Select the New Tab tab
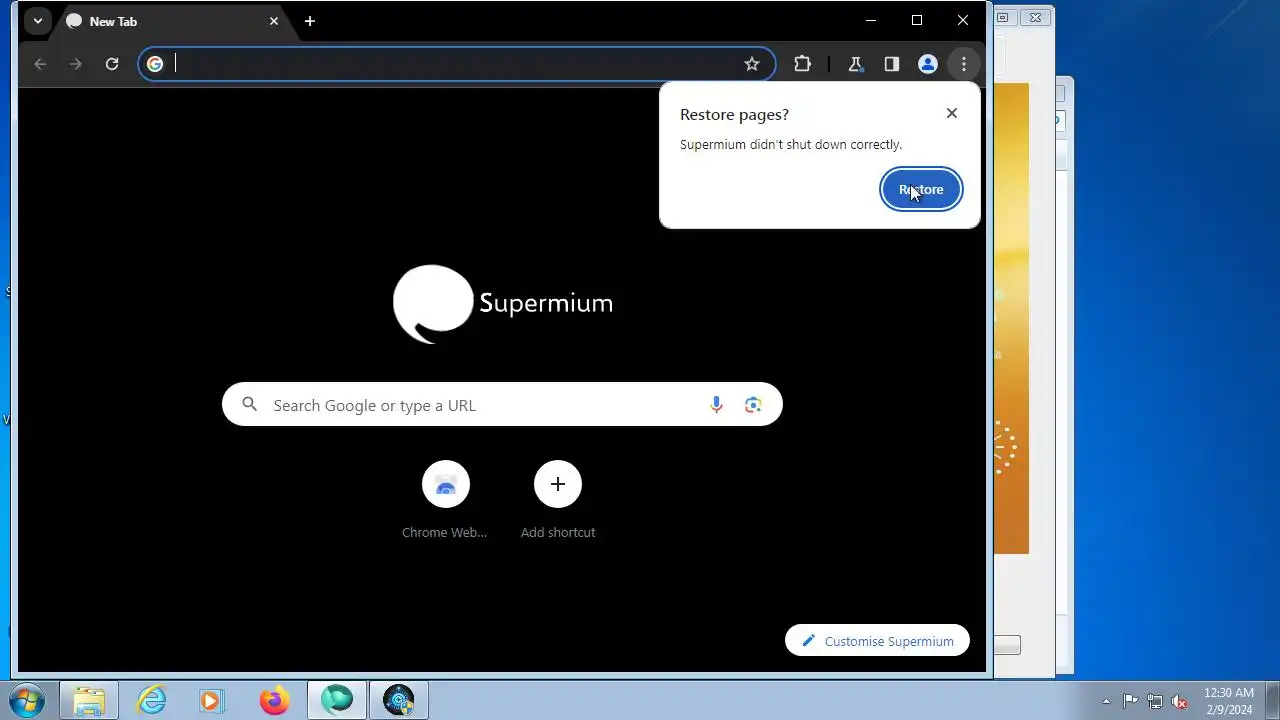This screenshot has height=720, width=1280. pyautogui.click(x=172, y=21)
